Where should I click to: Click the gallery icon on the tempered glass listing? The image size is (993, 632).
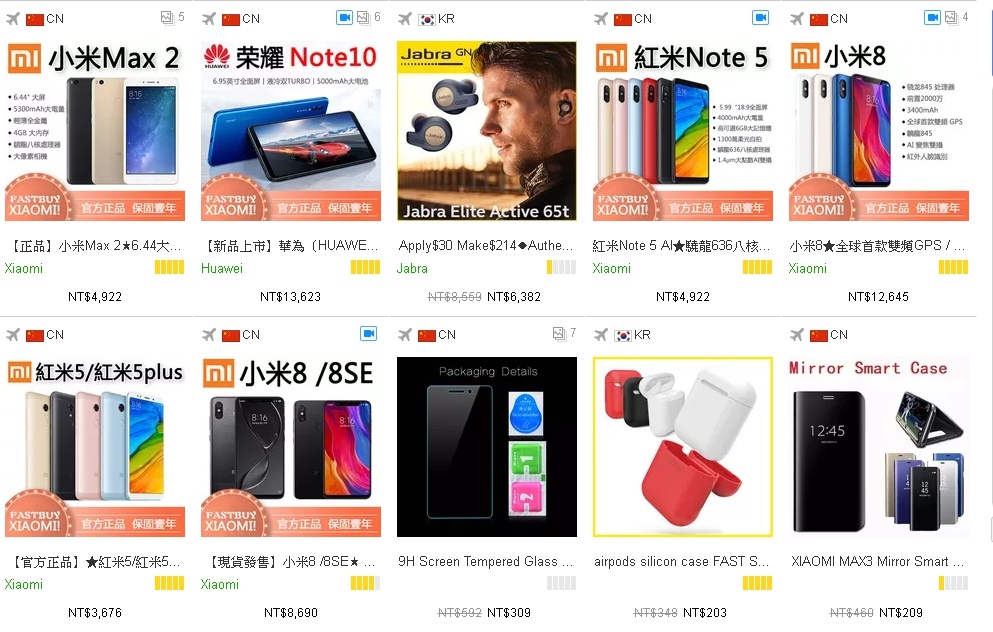559,333
